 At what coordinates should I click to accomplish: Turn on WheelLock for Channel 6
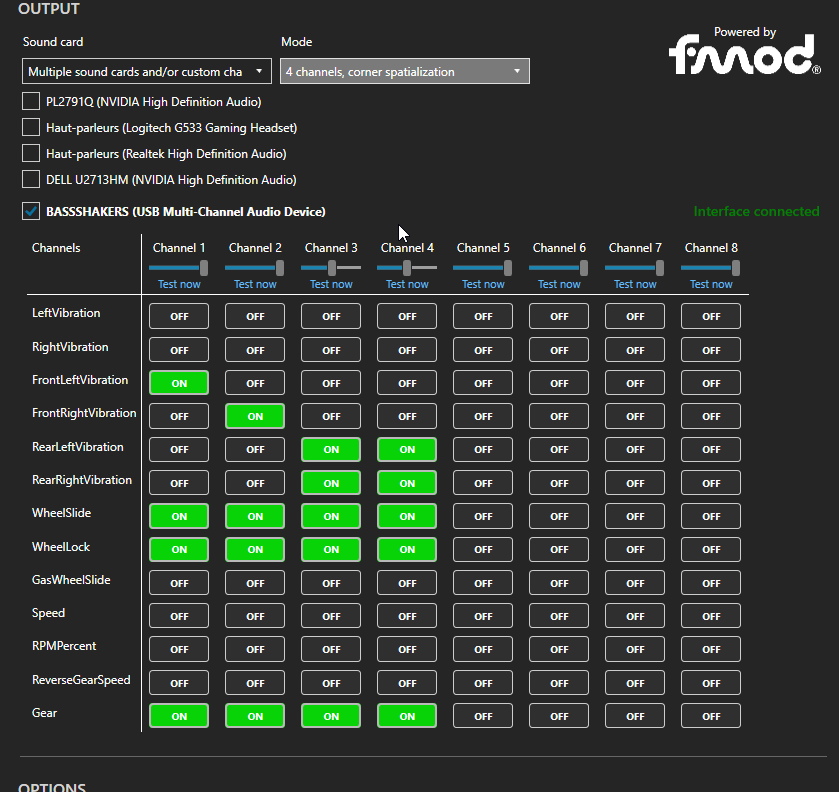tap(559, 550)
